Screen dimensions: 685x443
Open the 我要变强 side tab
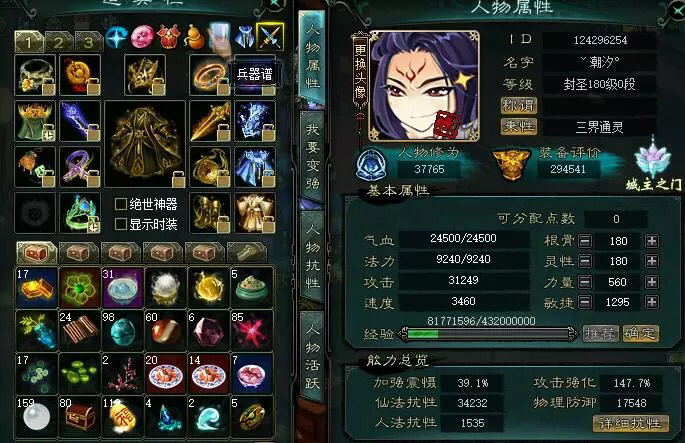click(312, 156)
